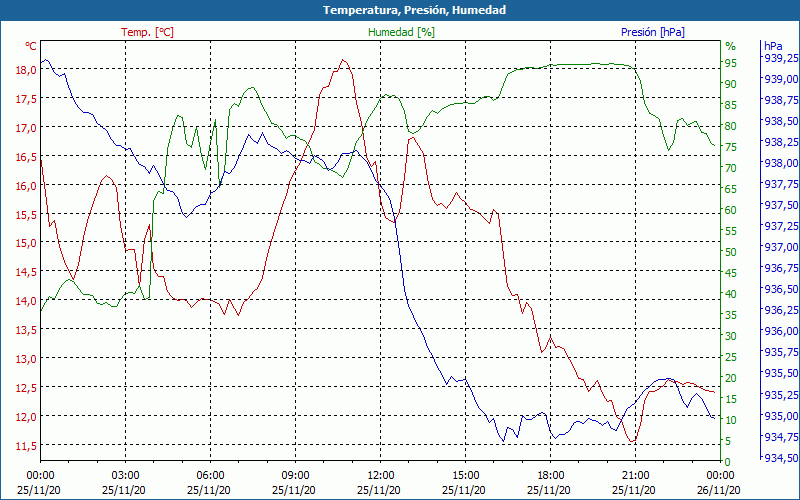Select the red 'Temp. [°C]' legend label
The height and width of the screenshot is (500, 800).
click(147, 32)
